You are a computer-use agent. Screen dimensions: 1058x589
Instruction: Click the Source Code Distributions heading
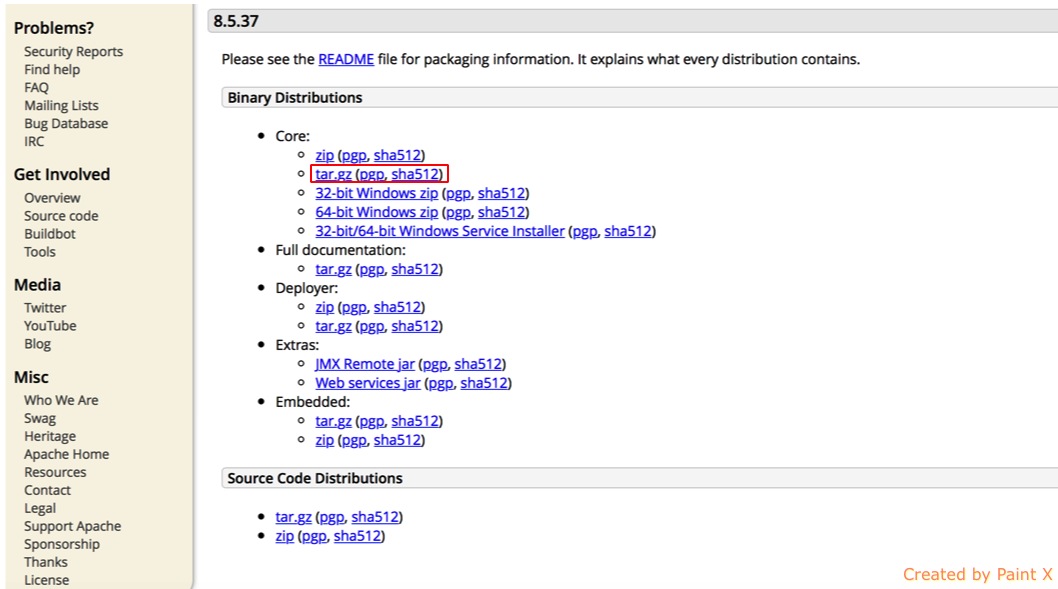point(315,478)
